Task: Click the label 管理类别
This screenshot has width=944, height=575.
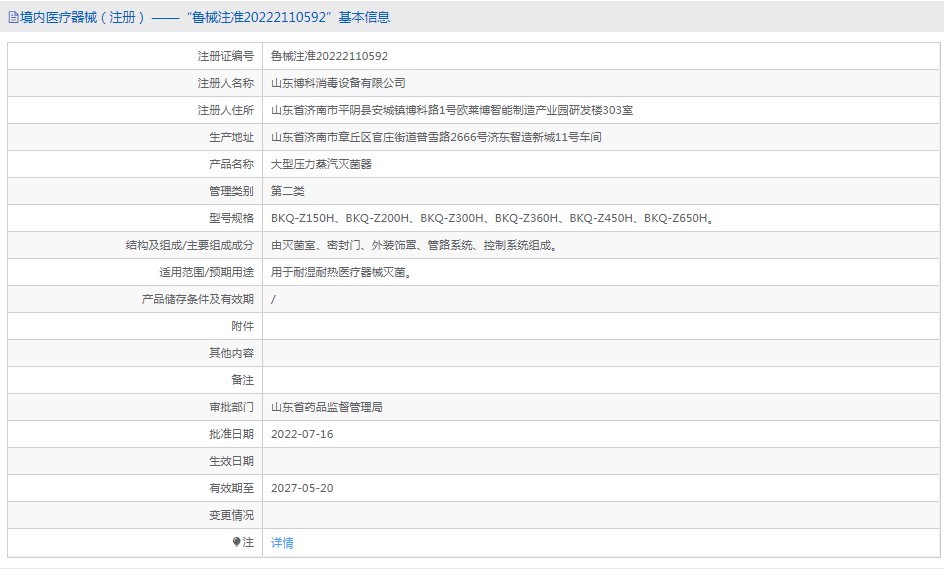Action: pos(231,191)
